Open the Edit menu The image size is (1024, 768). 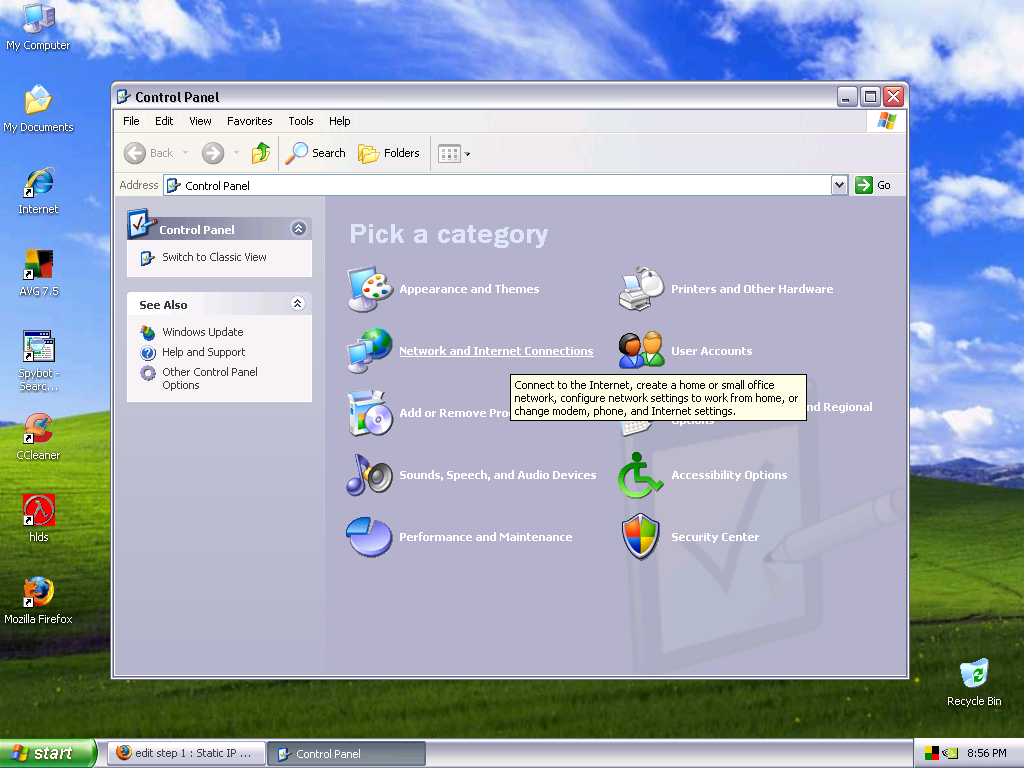pyautogui.click(x=164, y=121)
